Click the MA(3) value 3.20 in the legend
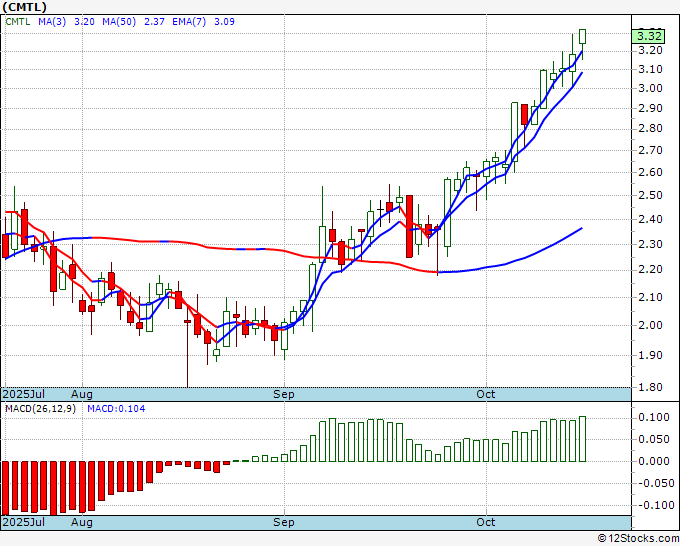The height and width of the screenshot is (546, 680). (x=84, y=21)
